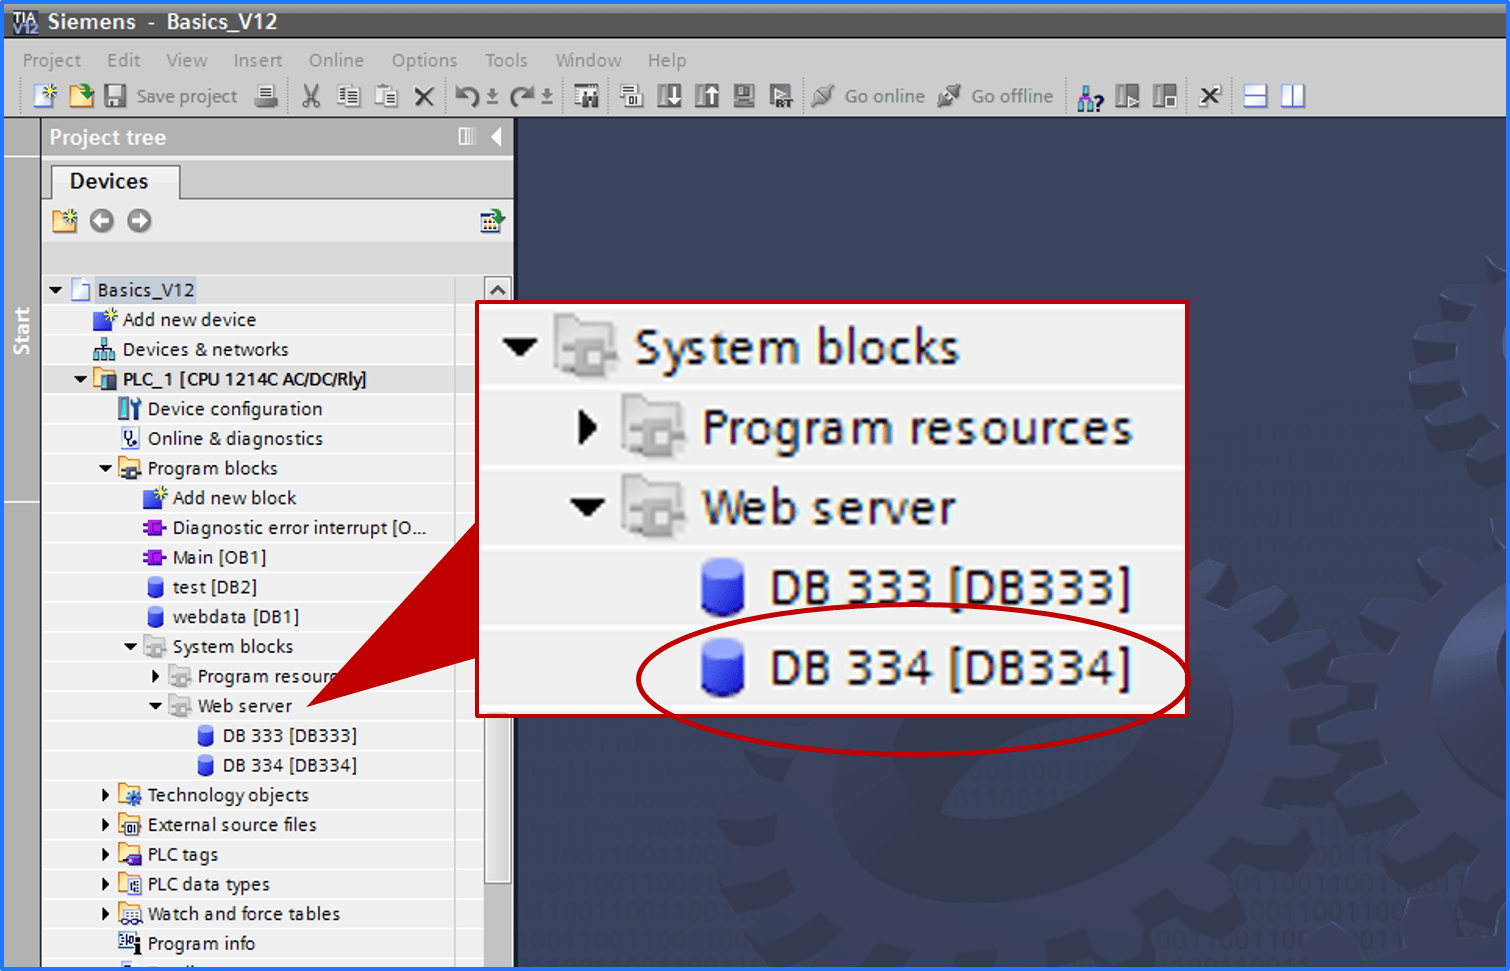
Task: Click the Print toolbar icon
Action: (266, 96)
